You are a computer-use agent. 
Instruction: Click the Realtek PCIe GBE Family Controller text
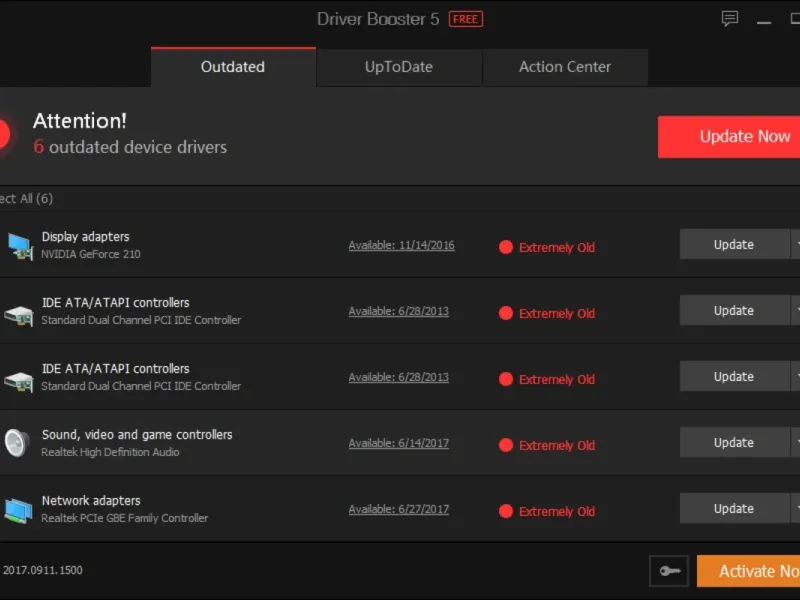tap(124, 518)
